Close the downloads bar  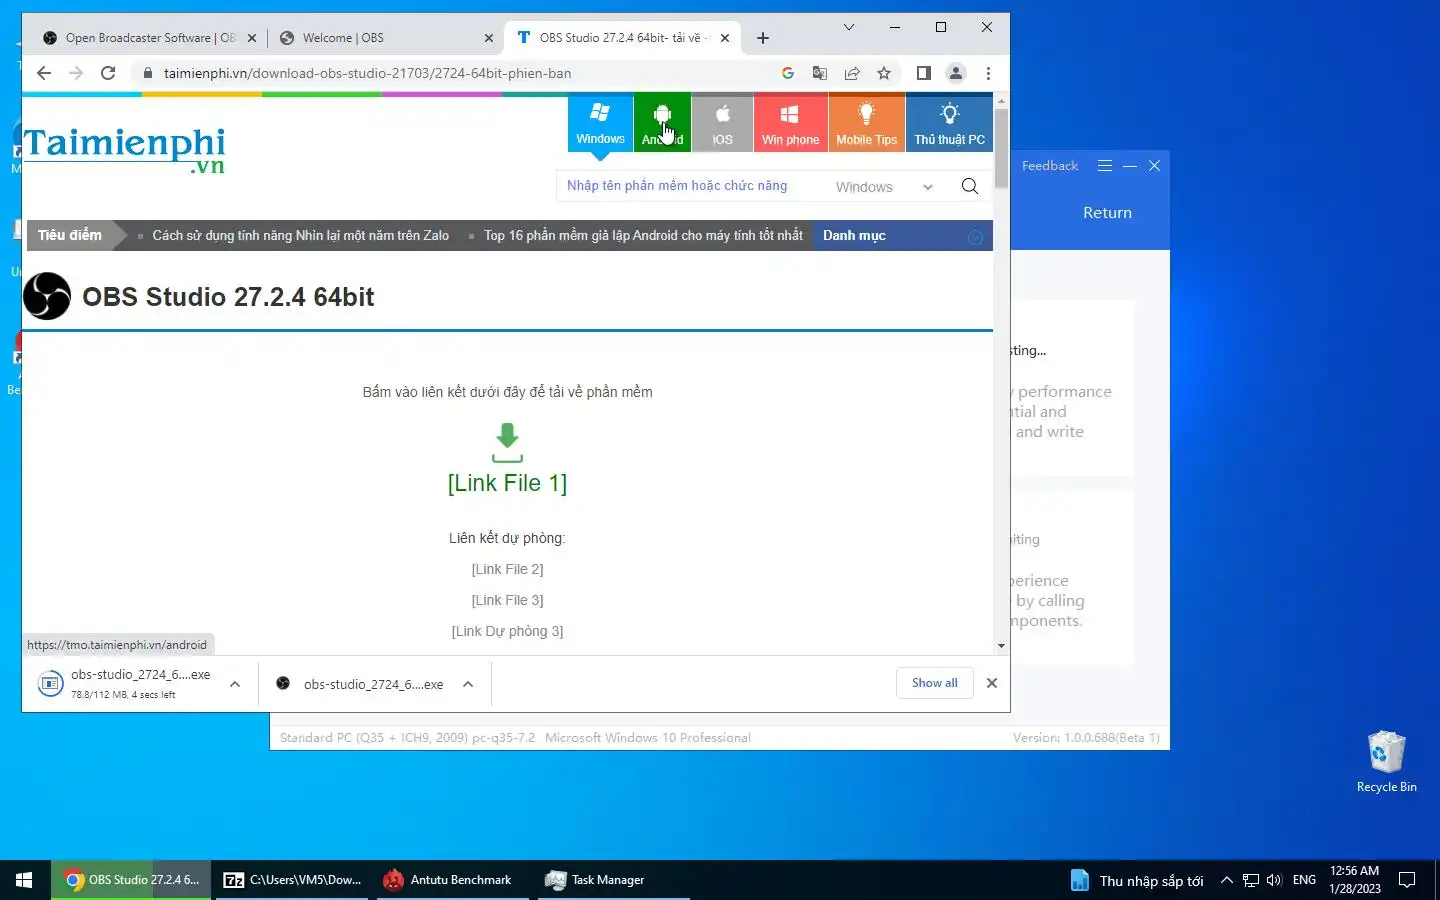(992, 683)
